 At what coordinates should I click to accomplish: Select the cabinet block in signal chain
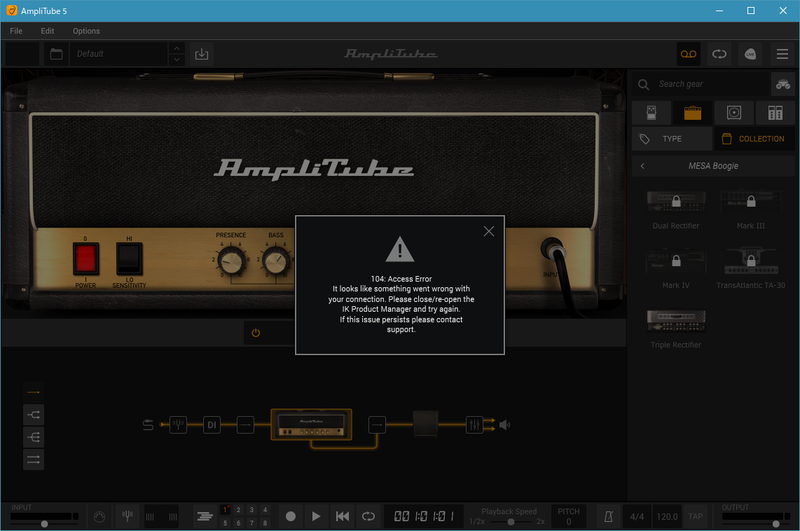(426, 424)
